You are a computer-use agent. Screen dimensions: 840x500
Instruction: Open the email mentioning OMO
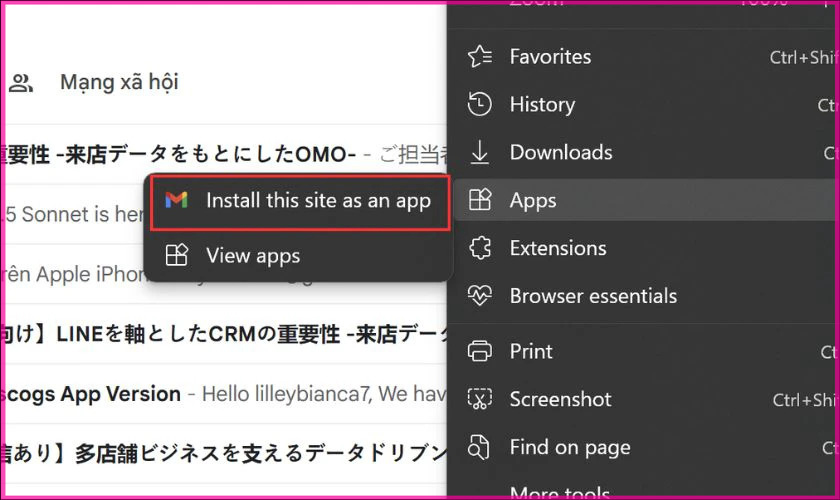point(225,154)
